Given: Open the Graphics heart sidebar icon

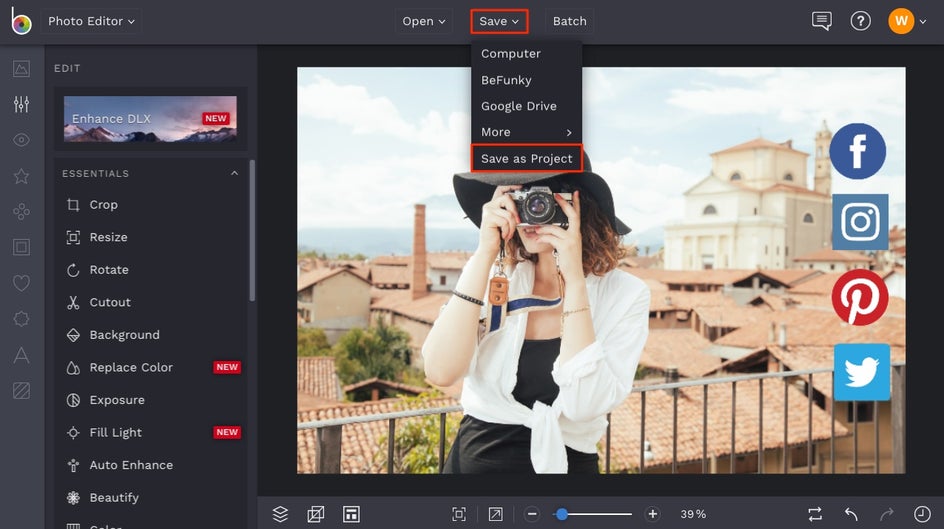Looking at the screenshot, I should 21,283.
